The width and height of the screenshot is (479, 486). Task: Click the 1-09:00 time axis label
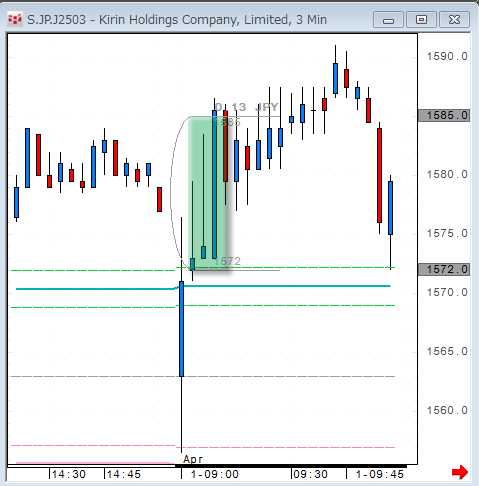point(214,474)
